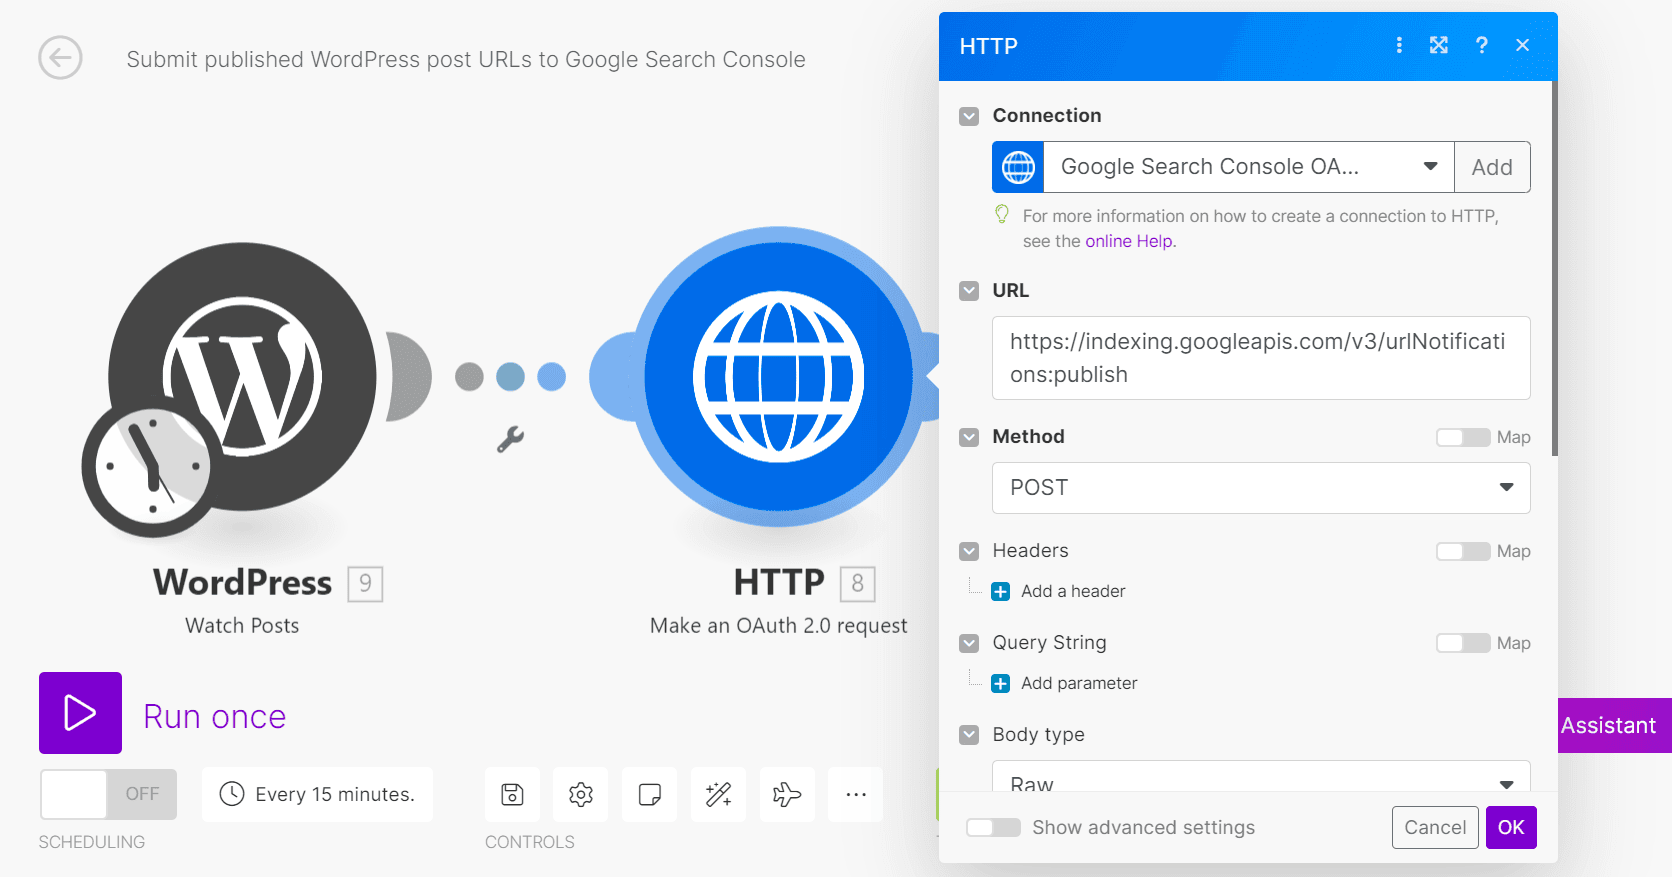Open HTTP panel three-dot menu
Image resolution: width=1672 pixels, height=877 pixels.
pos(1398,45)
